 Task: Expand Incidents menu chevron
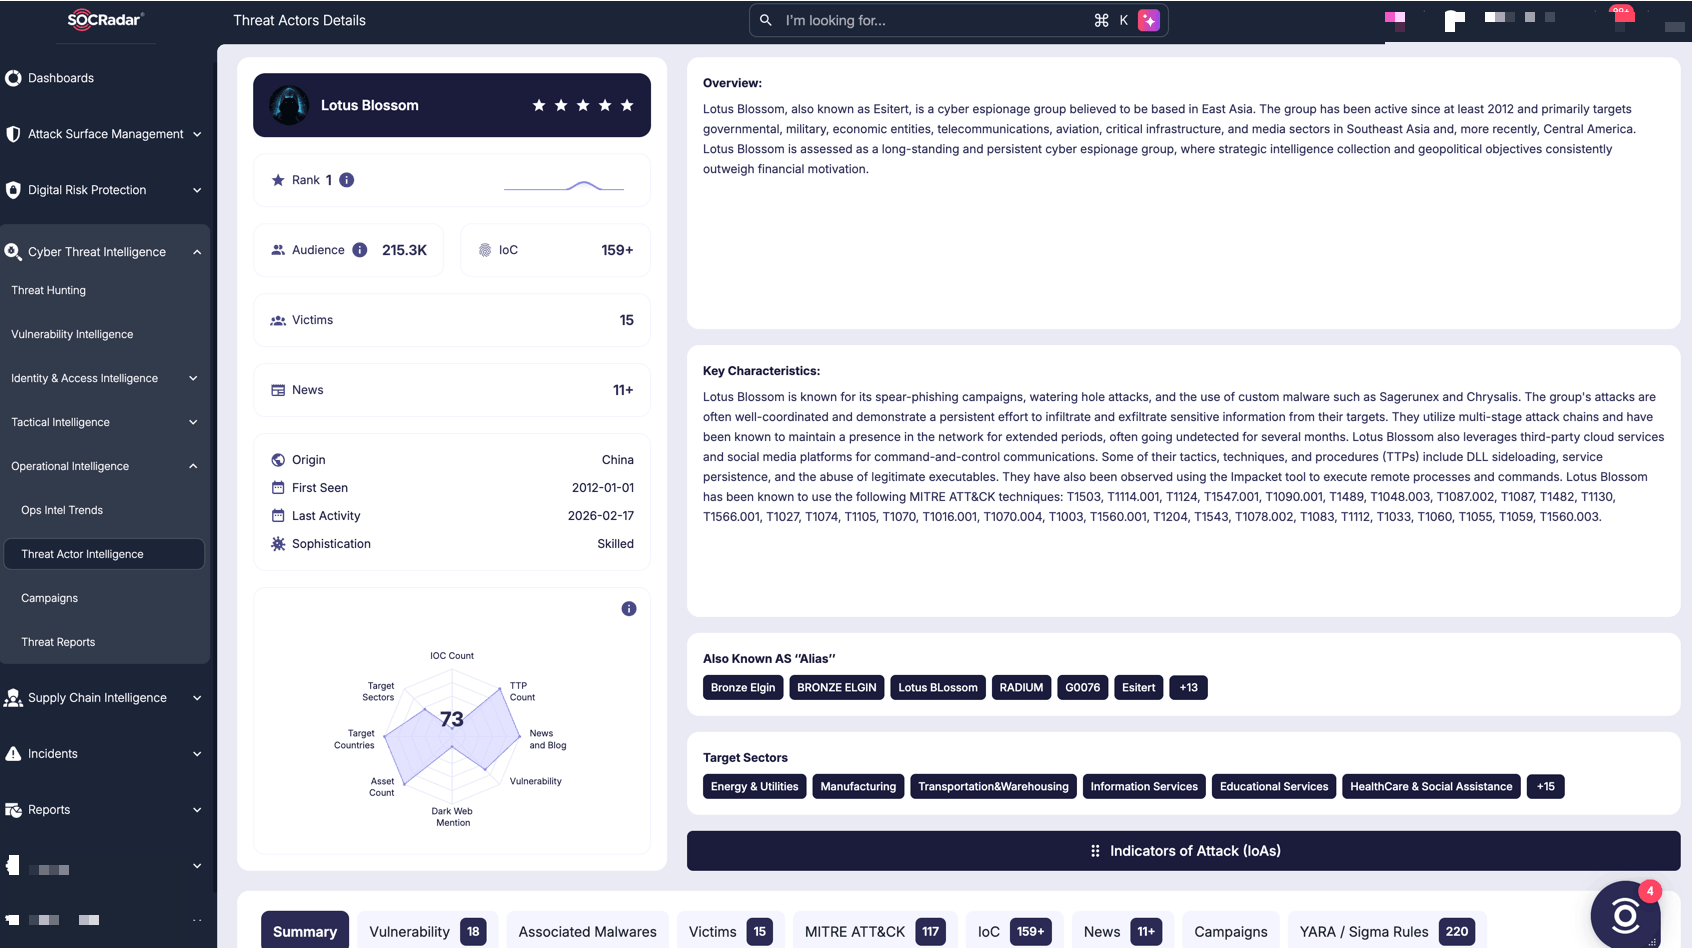197,754
